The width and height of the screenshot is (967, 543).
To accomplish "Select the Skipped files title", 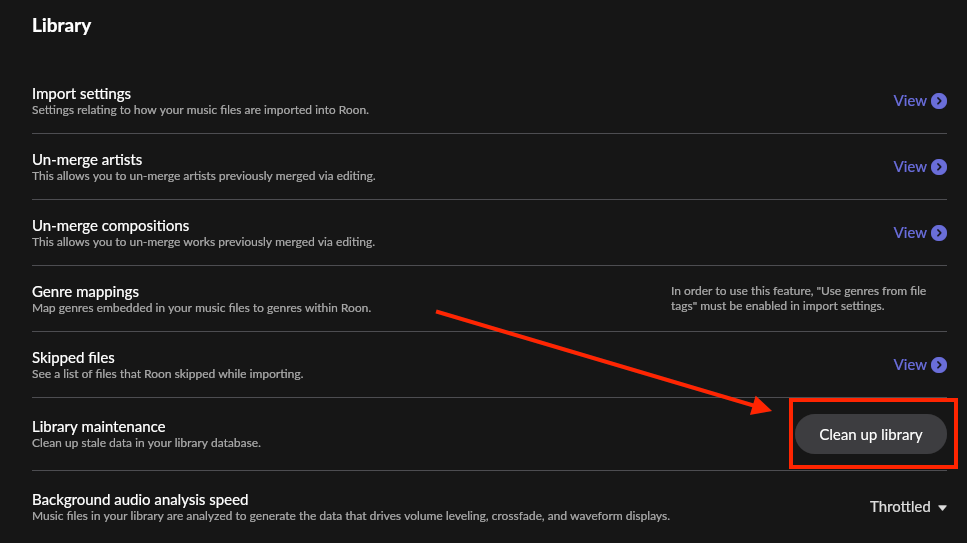I will coord(73,358).
